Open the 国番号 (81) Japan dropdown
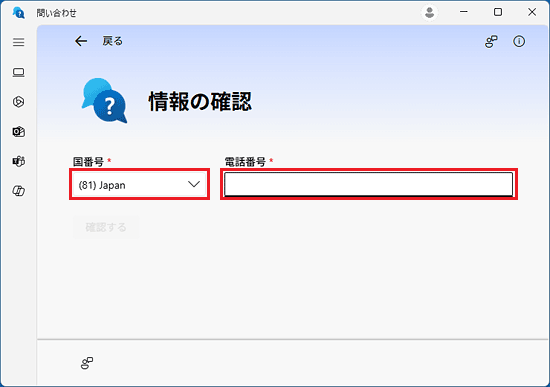 [x=140, y=185]
